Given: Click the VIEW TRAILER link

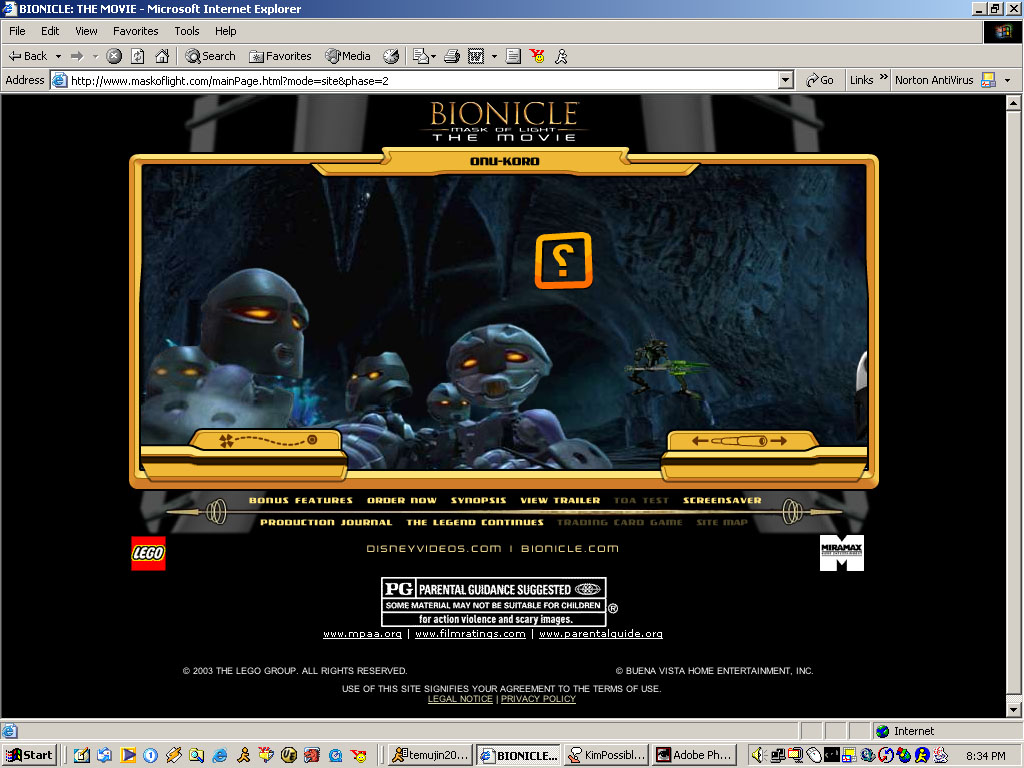Looking at the screenshot, I should [560, 500].
